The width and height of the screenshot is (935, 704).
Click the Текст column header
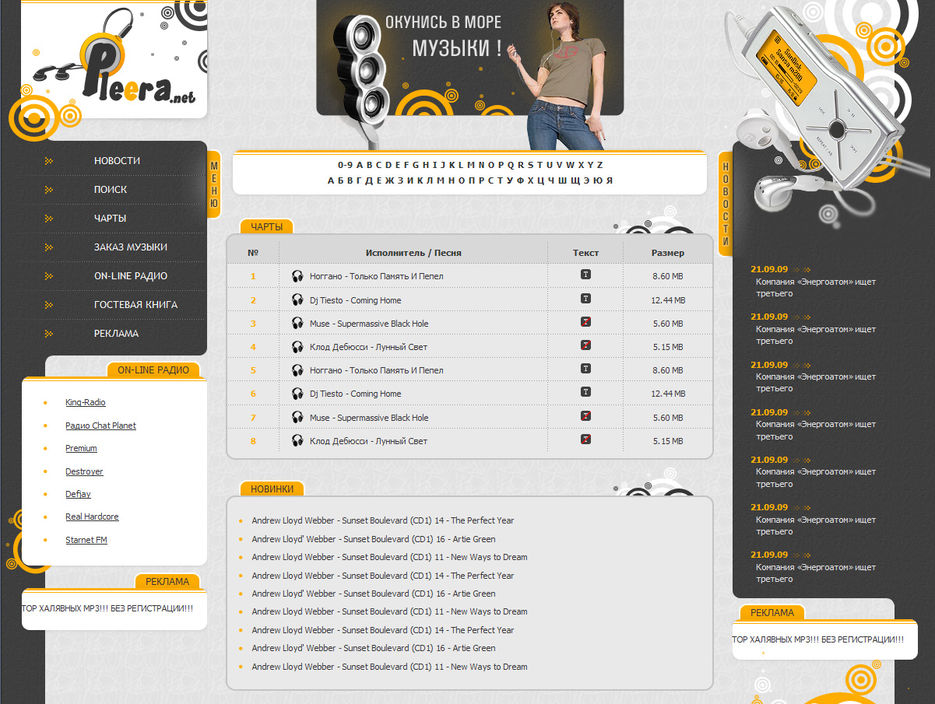coord(586,253)
